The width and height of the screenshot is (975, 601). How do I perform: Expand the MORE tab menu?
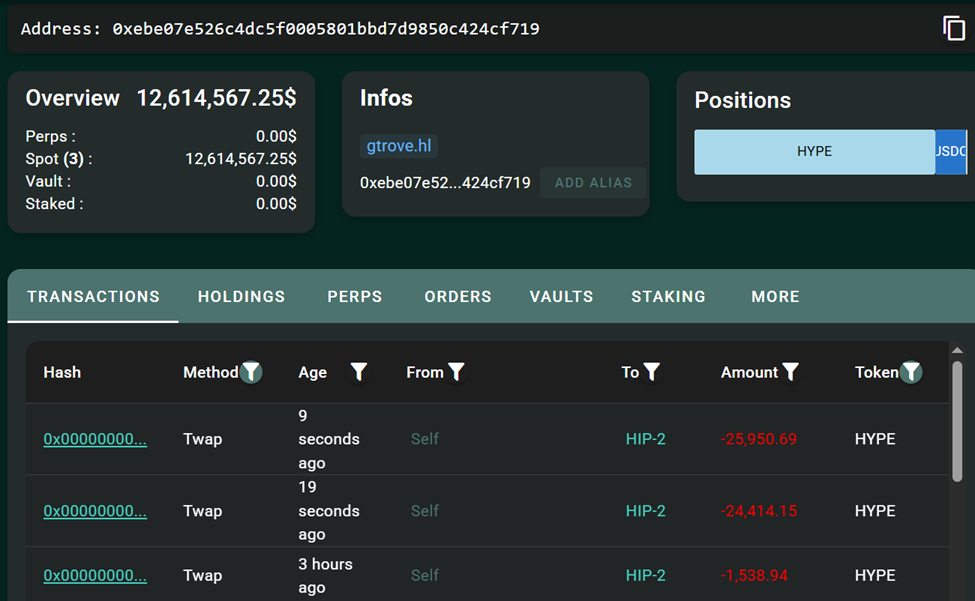click(x=775, y=296)
